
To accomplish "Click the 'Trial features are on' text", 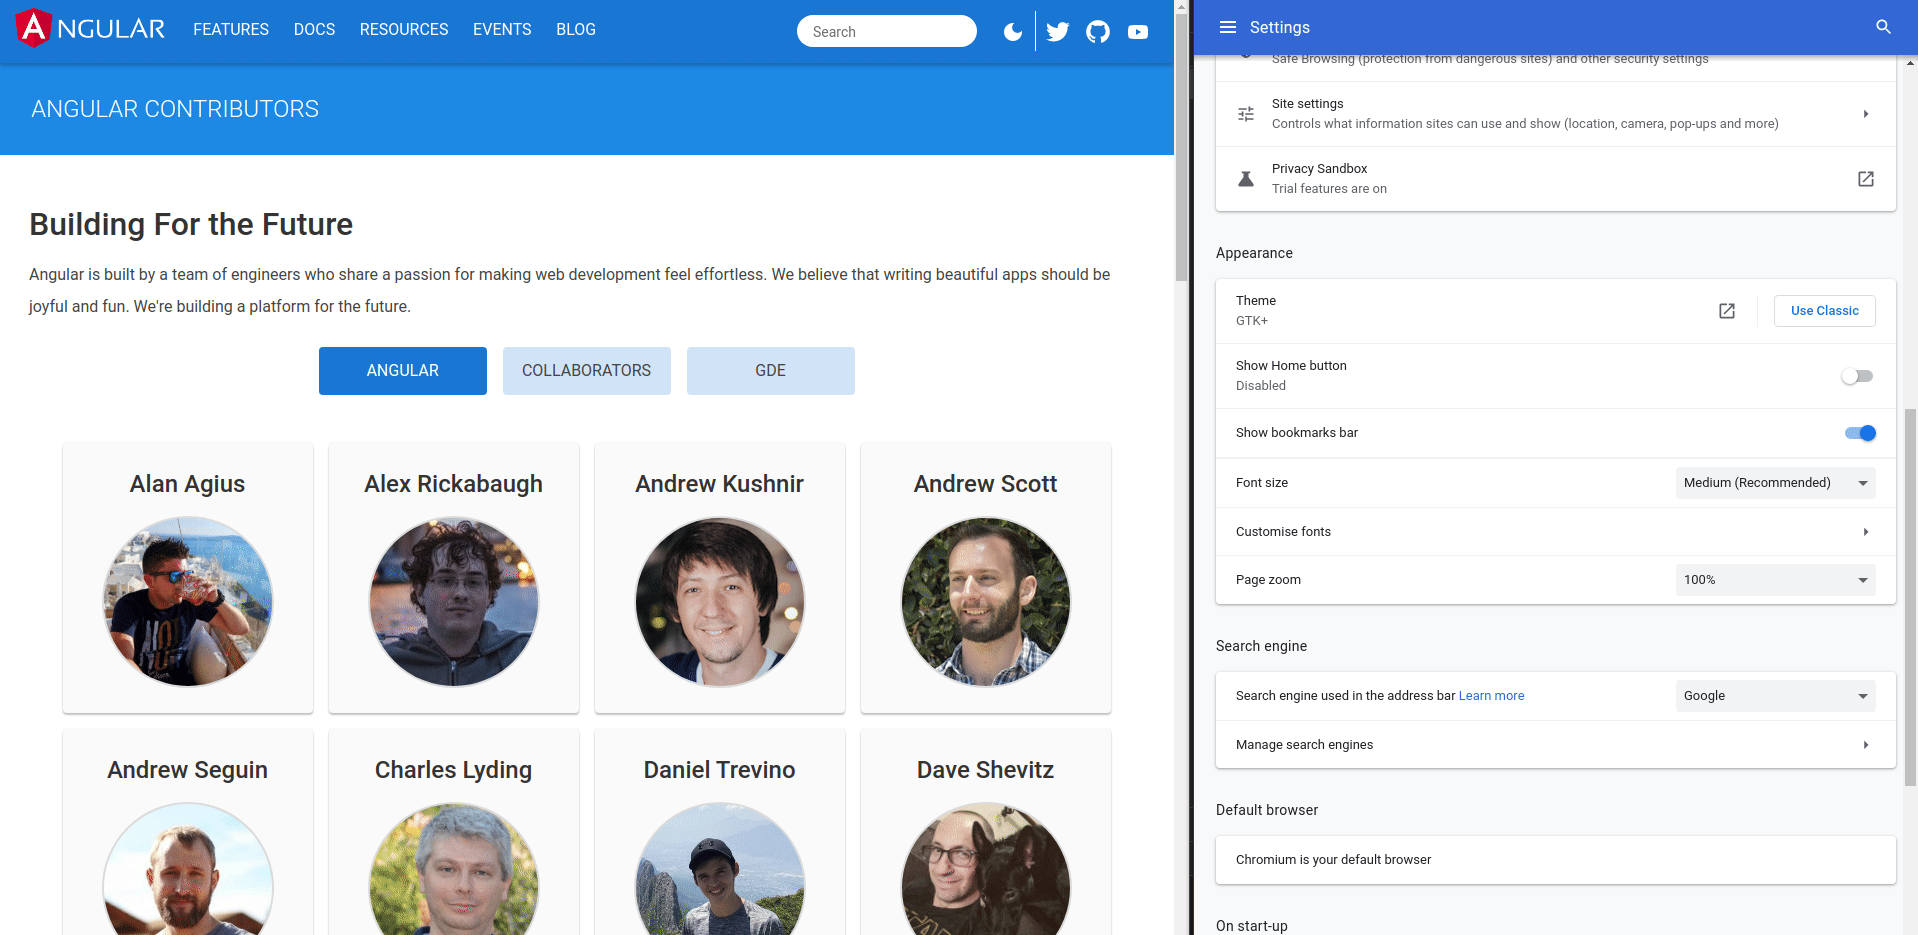I will click(x=1329, y=189).
